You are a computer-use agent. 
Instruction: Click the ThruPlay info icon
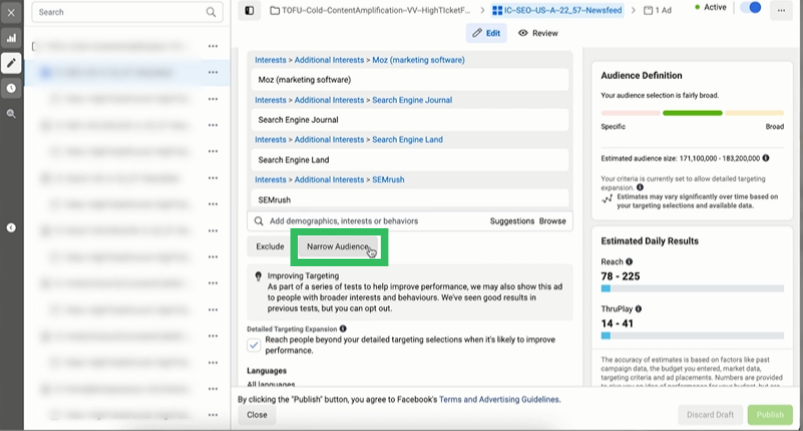638,309
